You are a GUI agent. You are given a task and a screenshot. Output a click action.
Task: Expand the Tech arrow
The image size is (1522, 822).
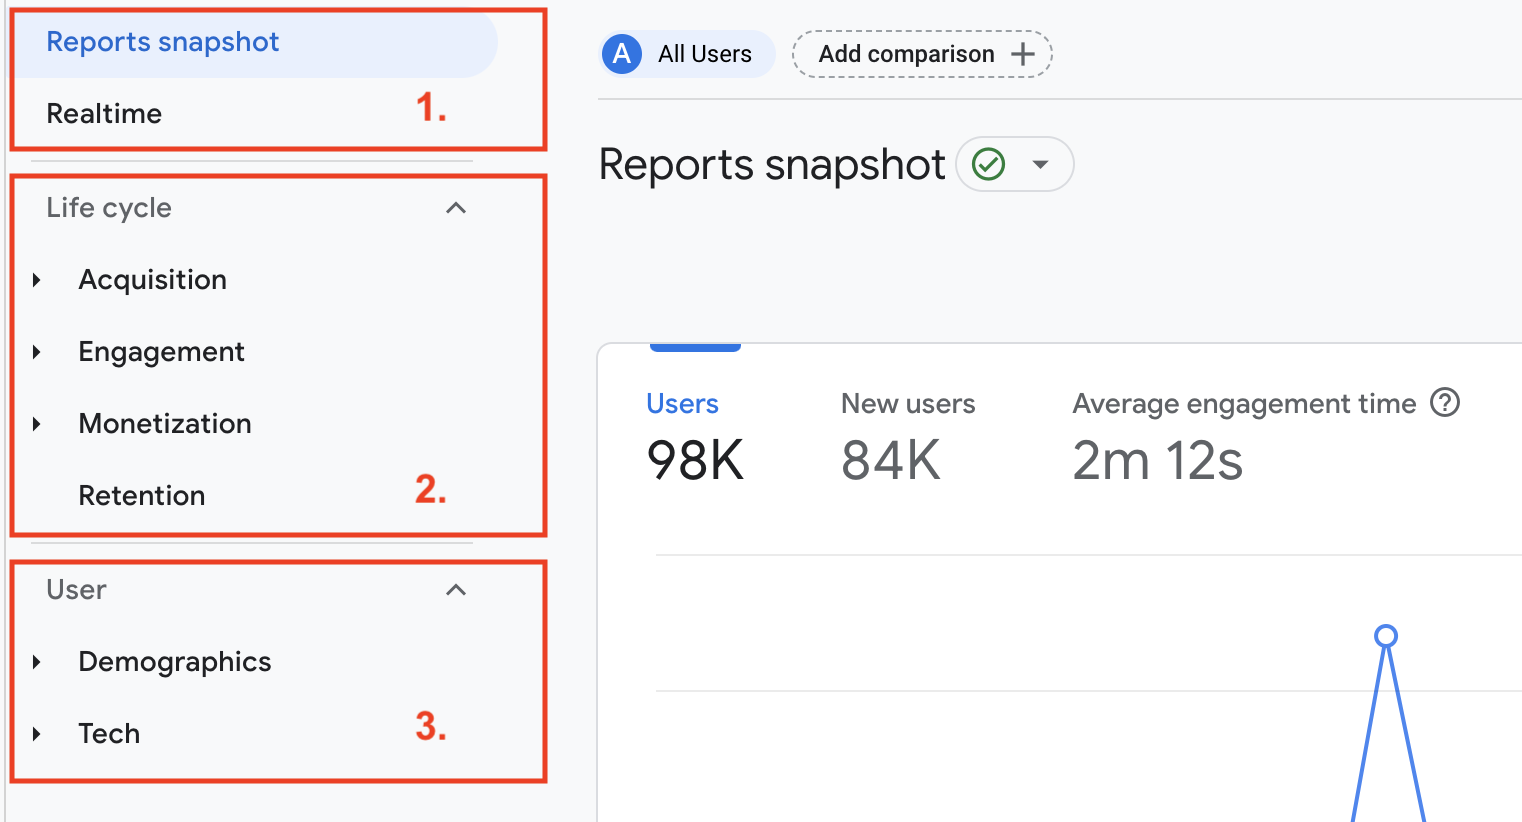[37, 734]
